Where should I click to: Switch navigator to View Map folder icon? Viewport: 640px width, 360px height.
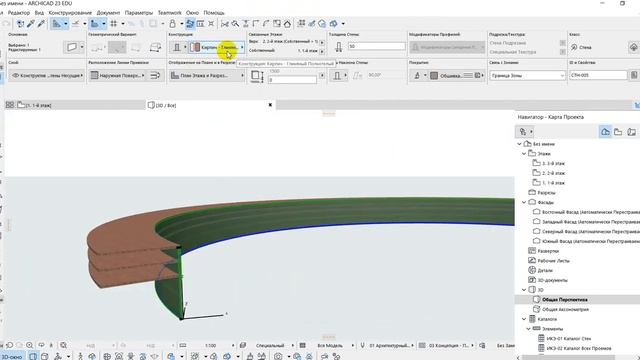coord(618,131)
